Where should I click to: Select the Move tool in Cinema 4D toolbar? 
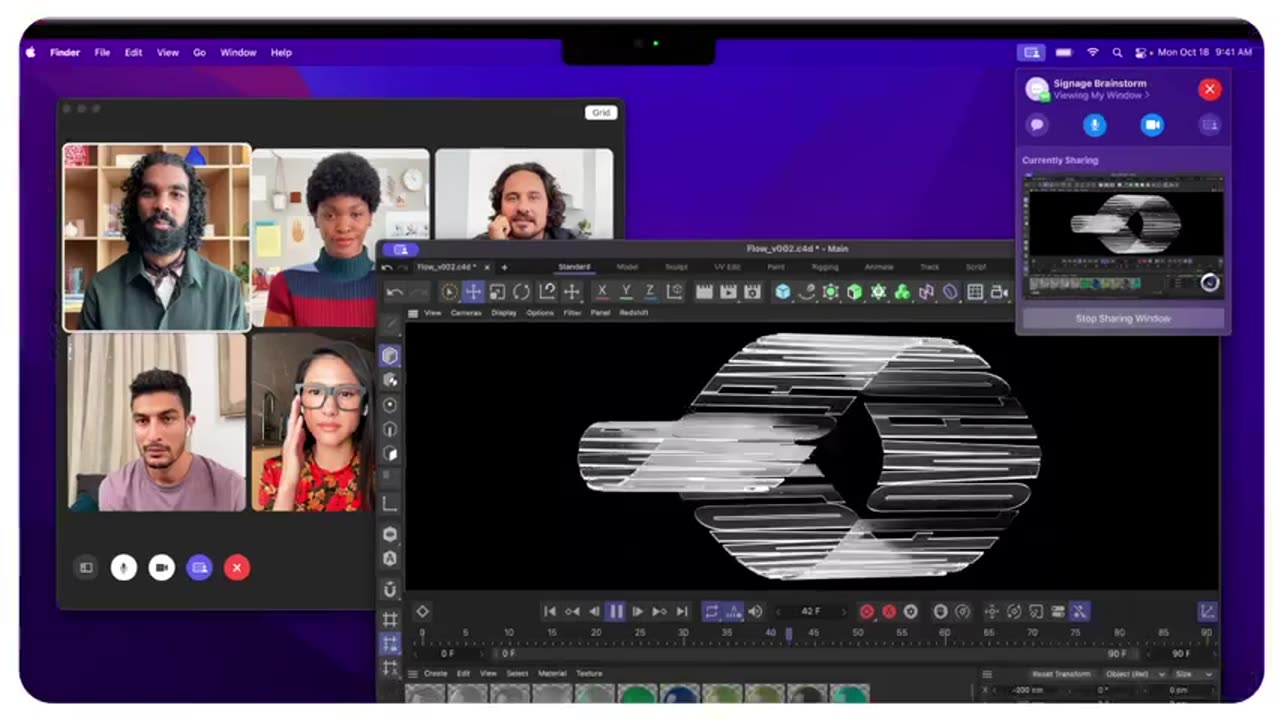(x=473, y=292)
